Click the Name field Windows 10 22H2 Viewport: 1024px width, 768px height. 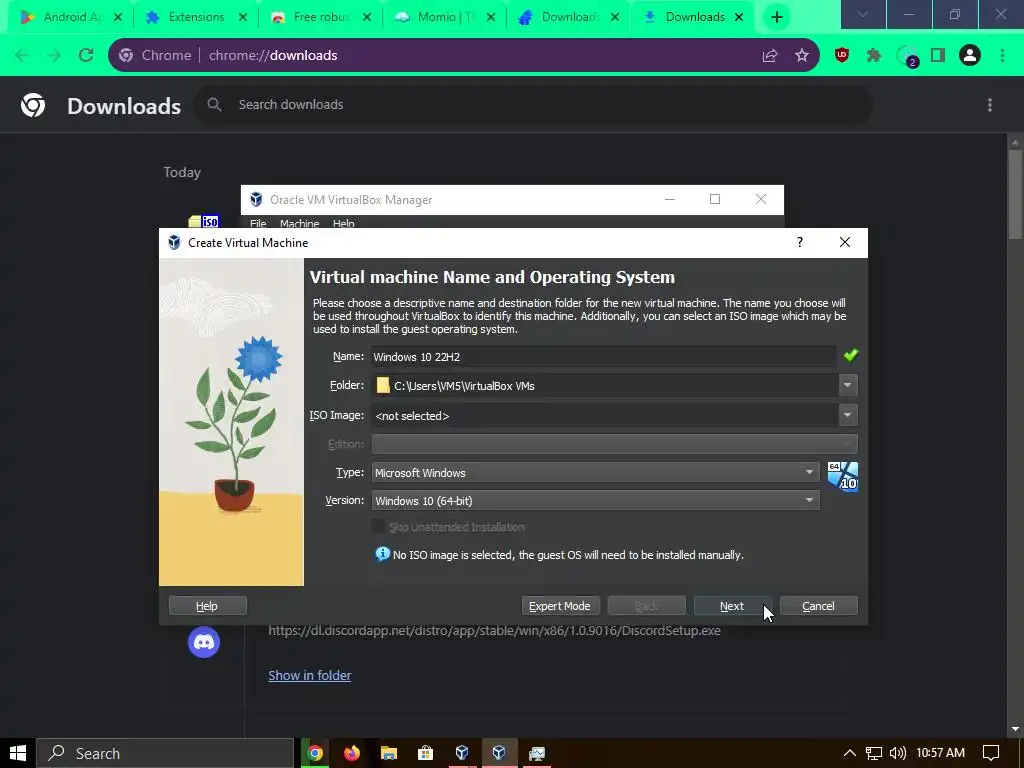(604, 357)
